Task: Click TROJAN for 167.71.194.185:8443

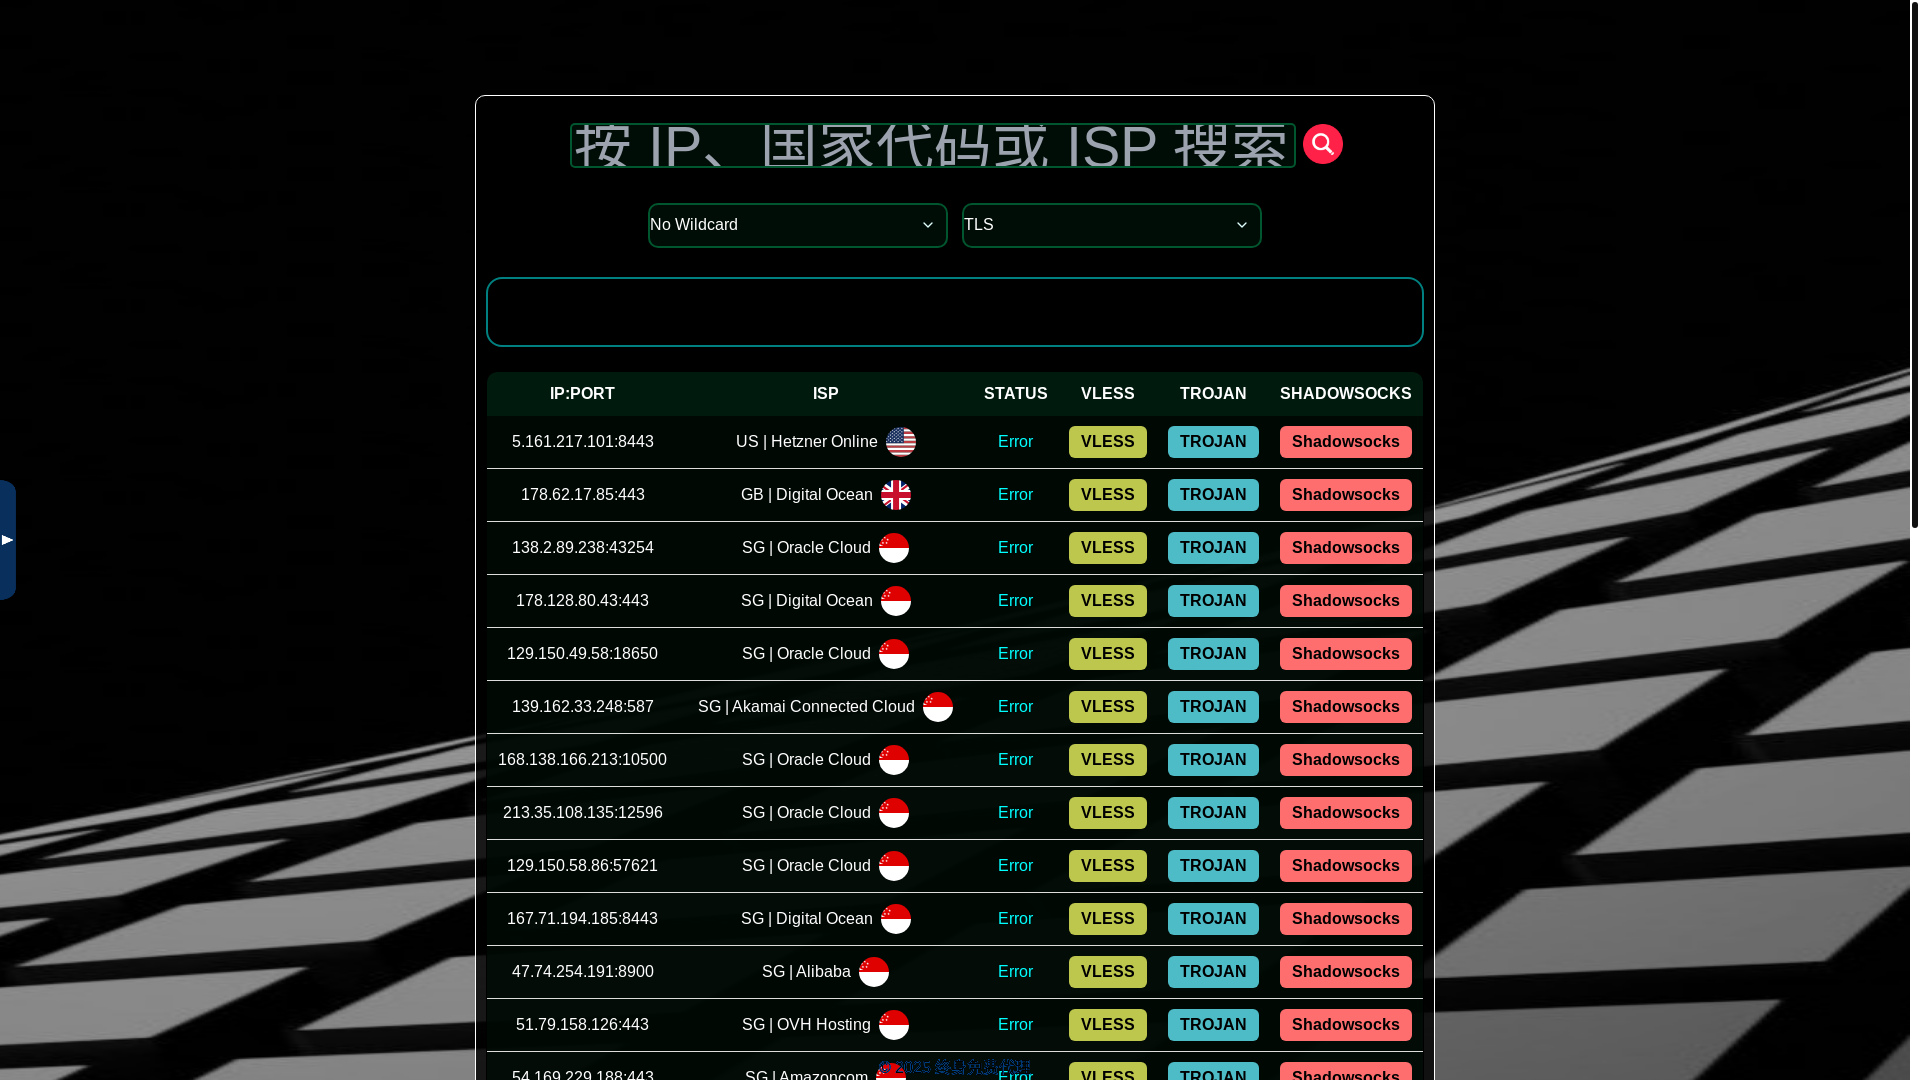Action: [x=1212, y=919]
